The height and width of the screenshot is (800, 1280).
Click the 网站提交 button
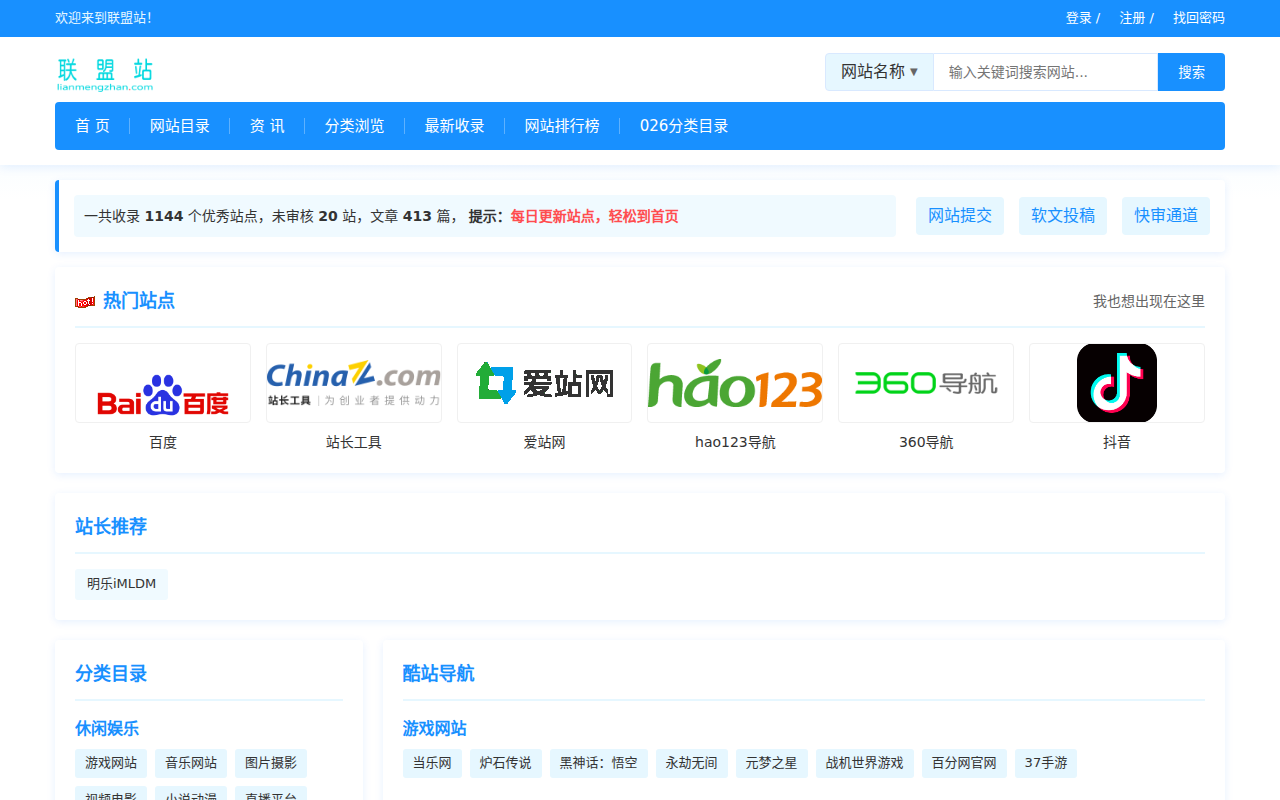(960, 216)
